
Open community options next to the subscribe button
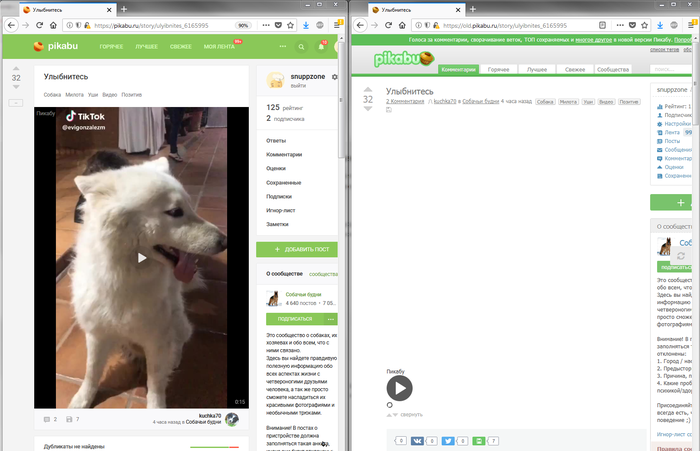(x=331, y=318)
